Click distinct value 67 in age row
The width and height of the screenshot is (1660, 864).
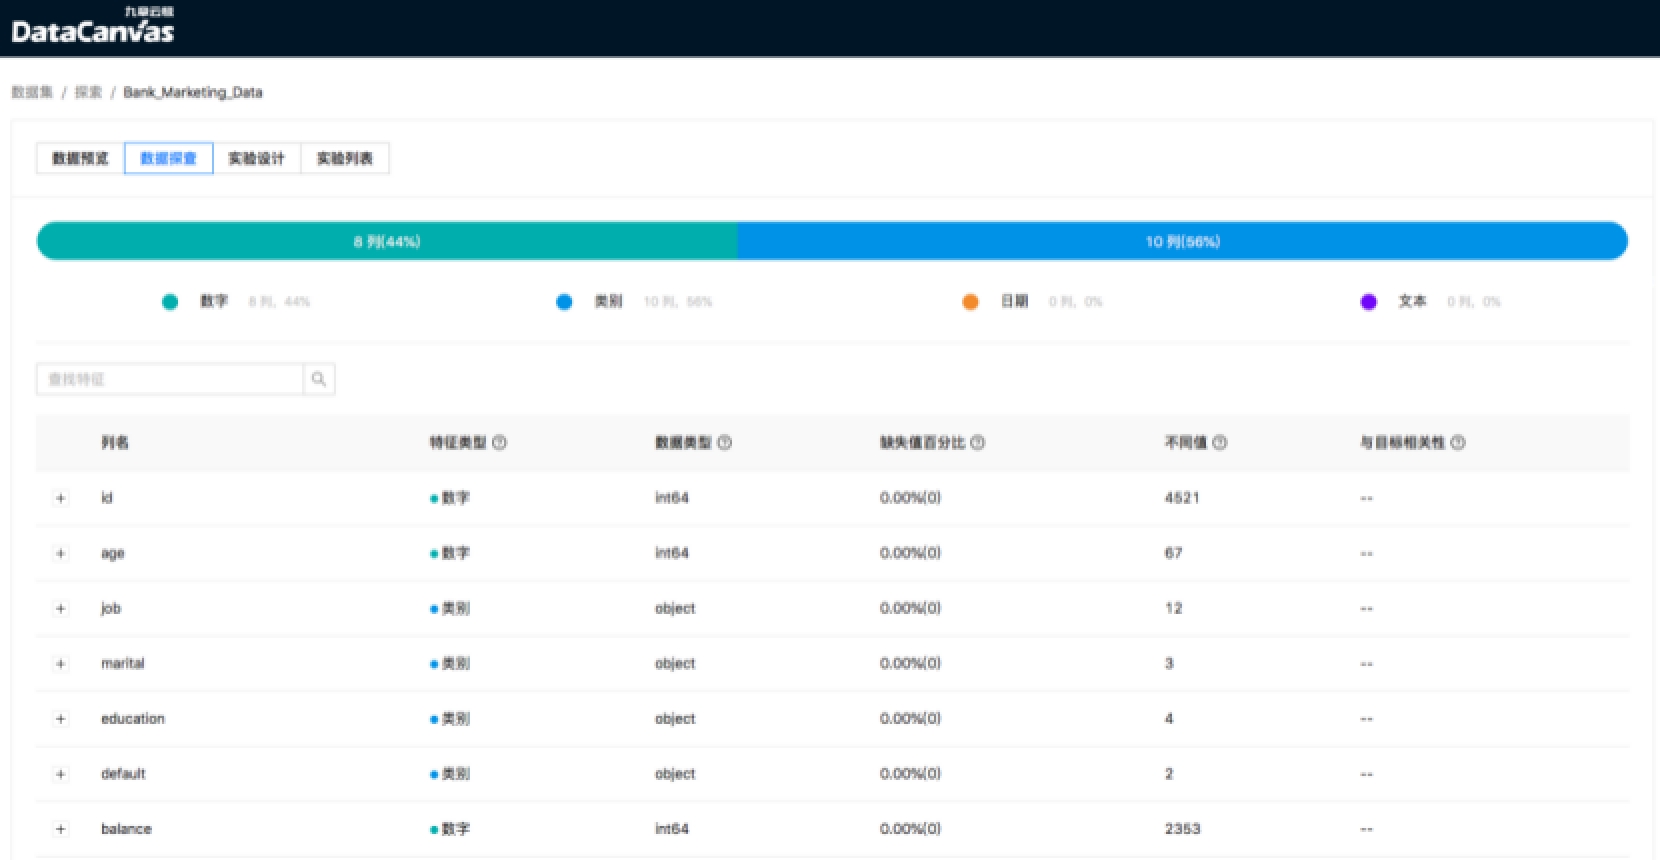(x=1173, y=553)
